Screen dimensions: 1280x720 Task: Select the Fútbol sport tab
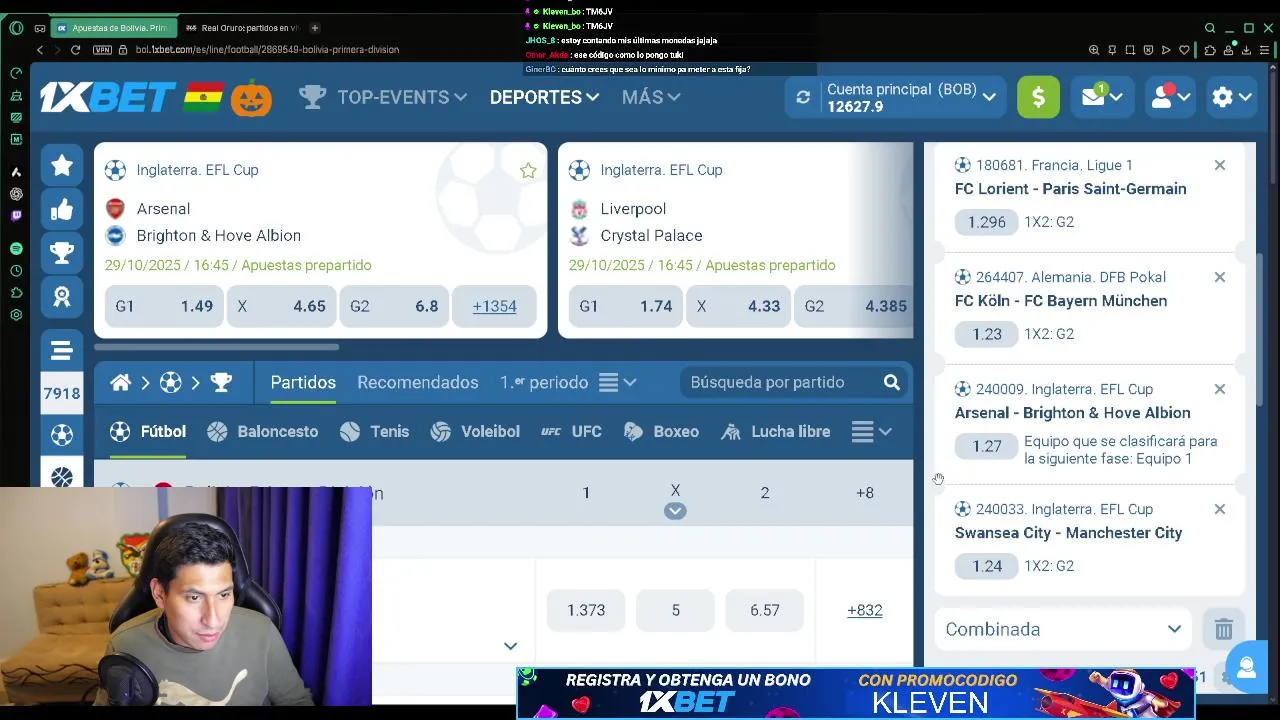click(148, 431)
